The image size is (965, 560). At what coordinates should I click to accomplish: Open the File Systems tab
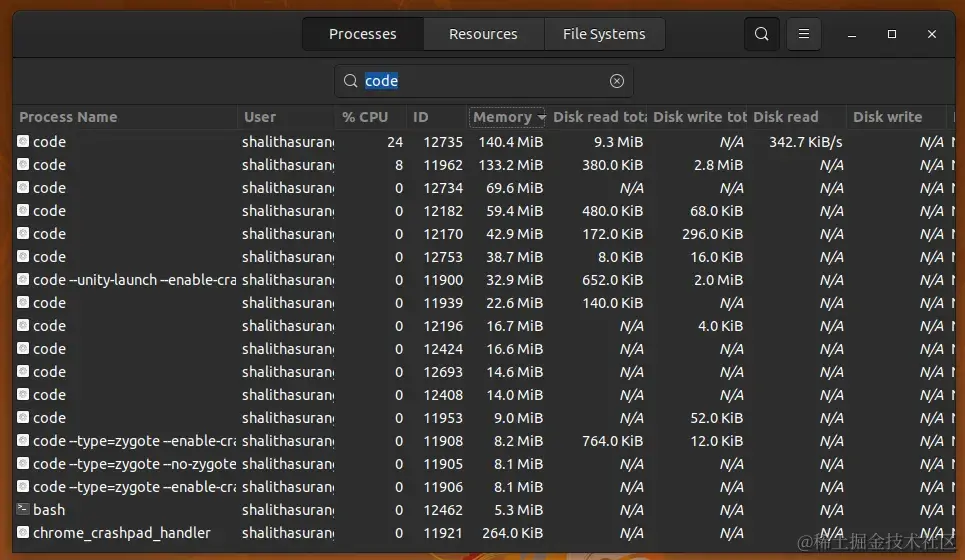tap(604, 34)
